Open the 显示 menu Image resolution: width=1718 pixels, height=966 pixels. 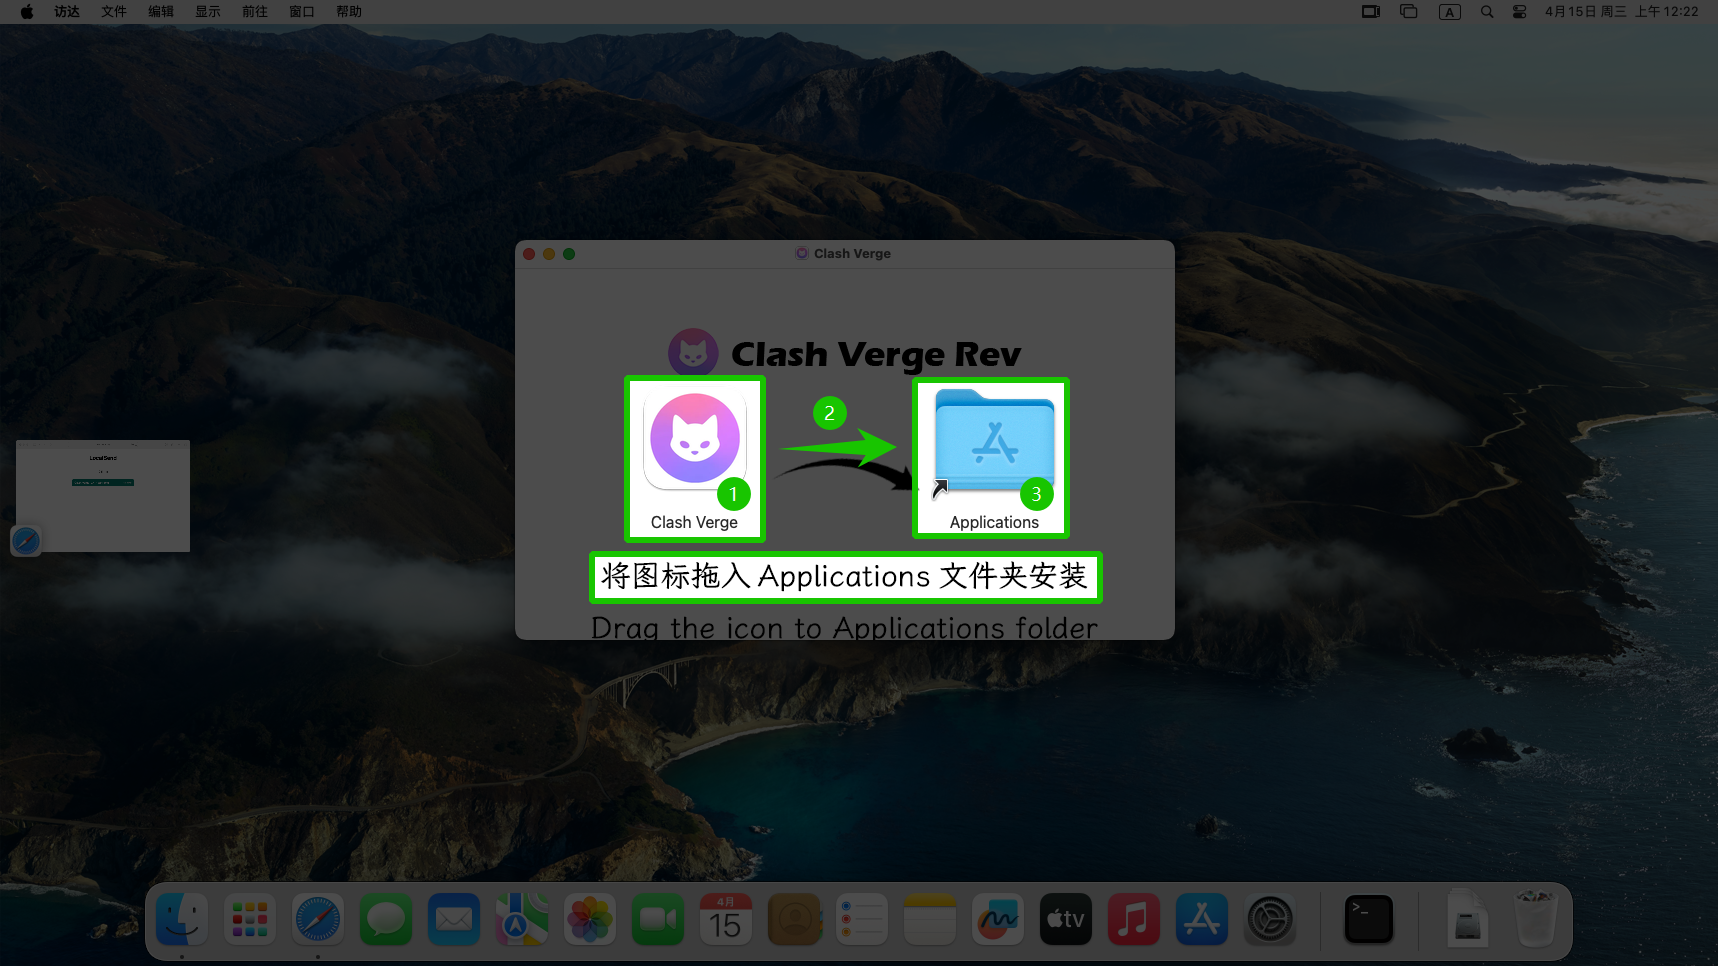[208, 12]
